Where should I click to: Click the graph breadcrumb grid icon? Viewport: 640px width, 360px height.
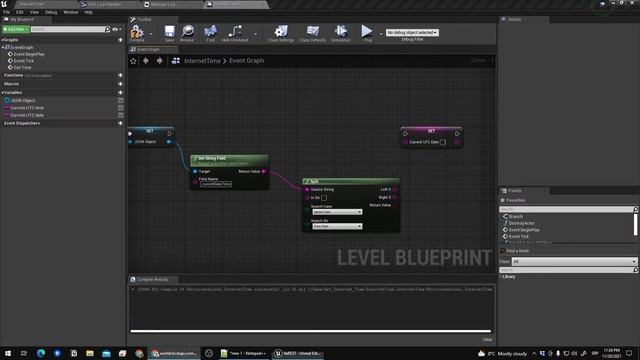click(x=176, y=61)
